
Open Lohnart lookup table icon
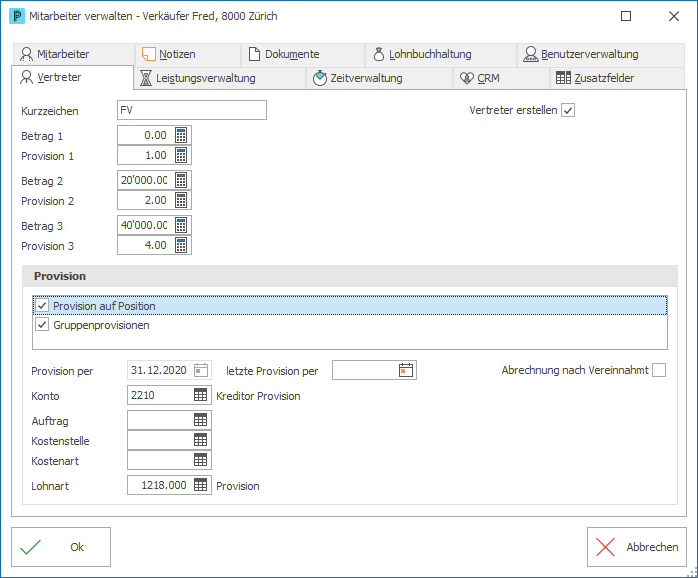(200, 485)
